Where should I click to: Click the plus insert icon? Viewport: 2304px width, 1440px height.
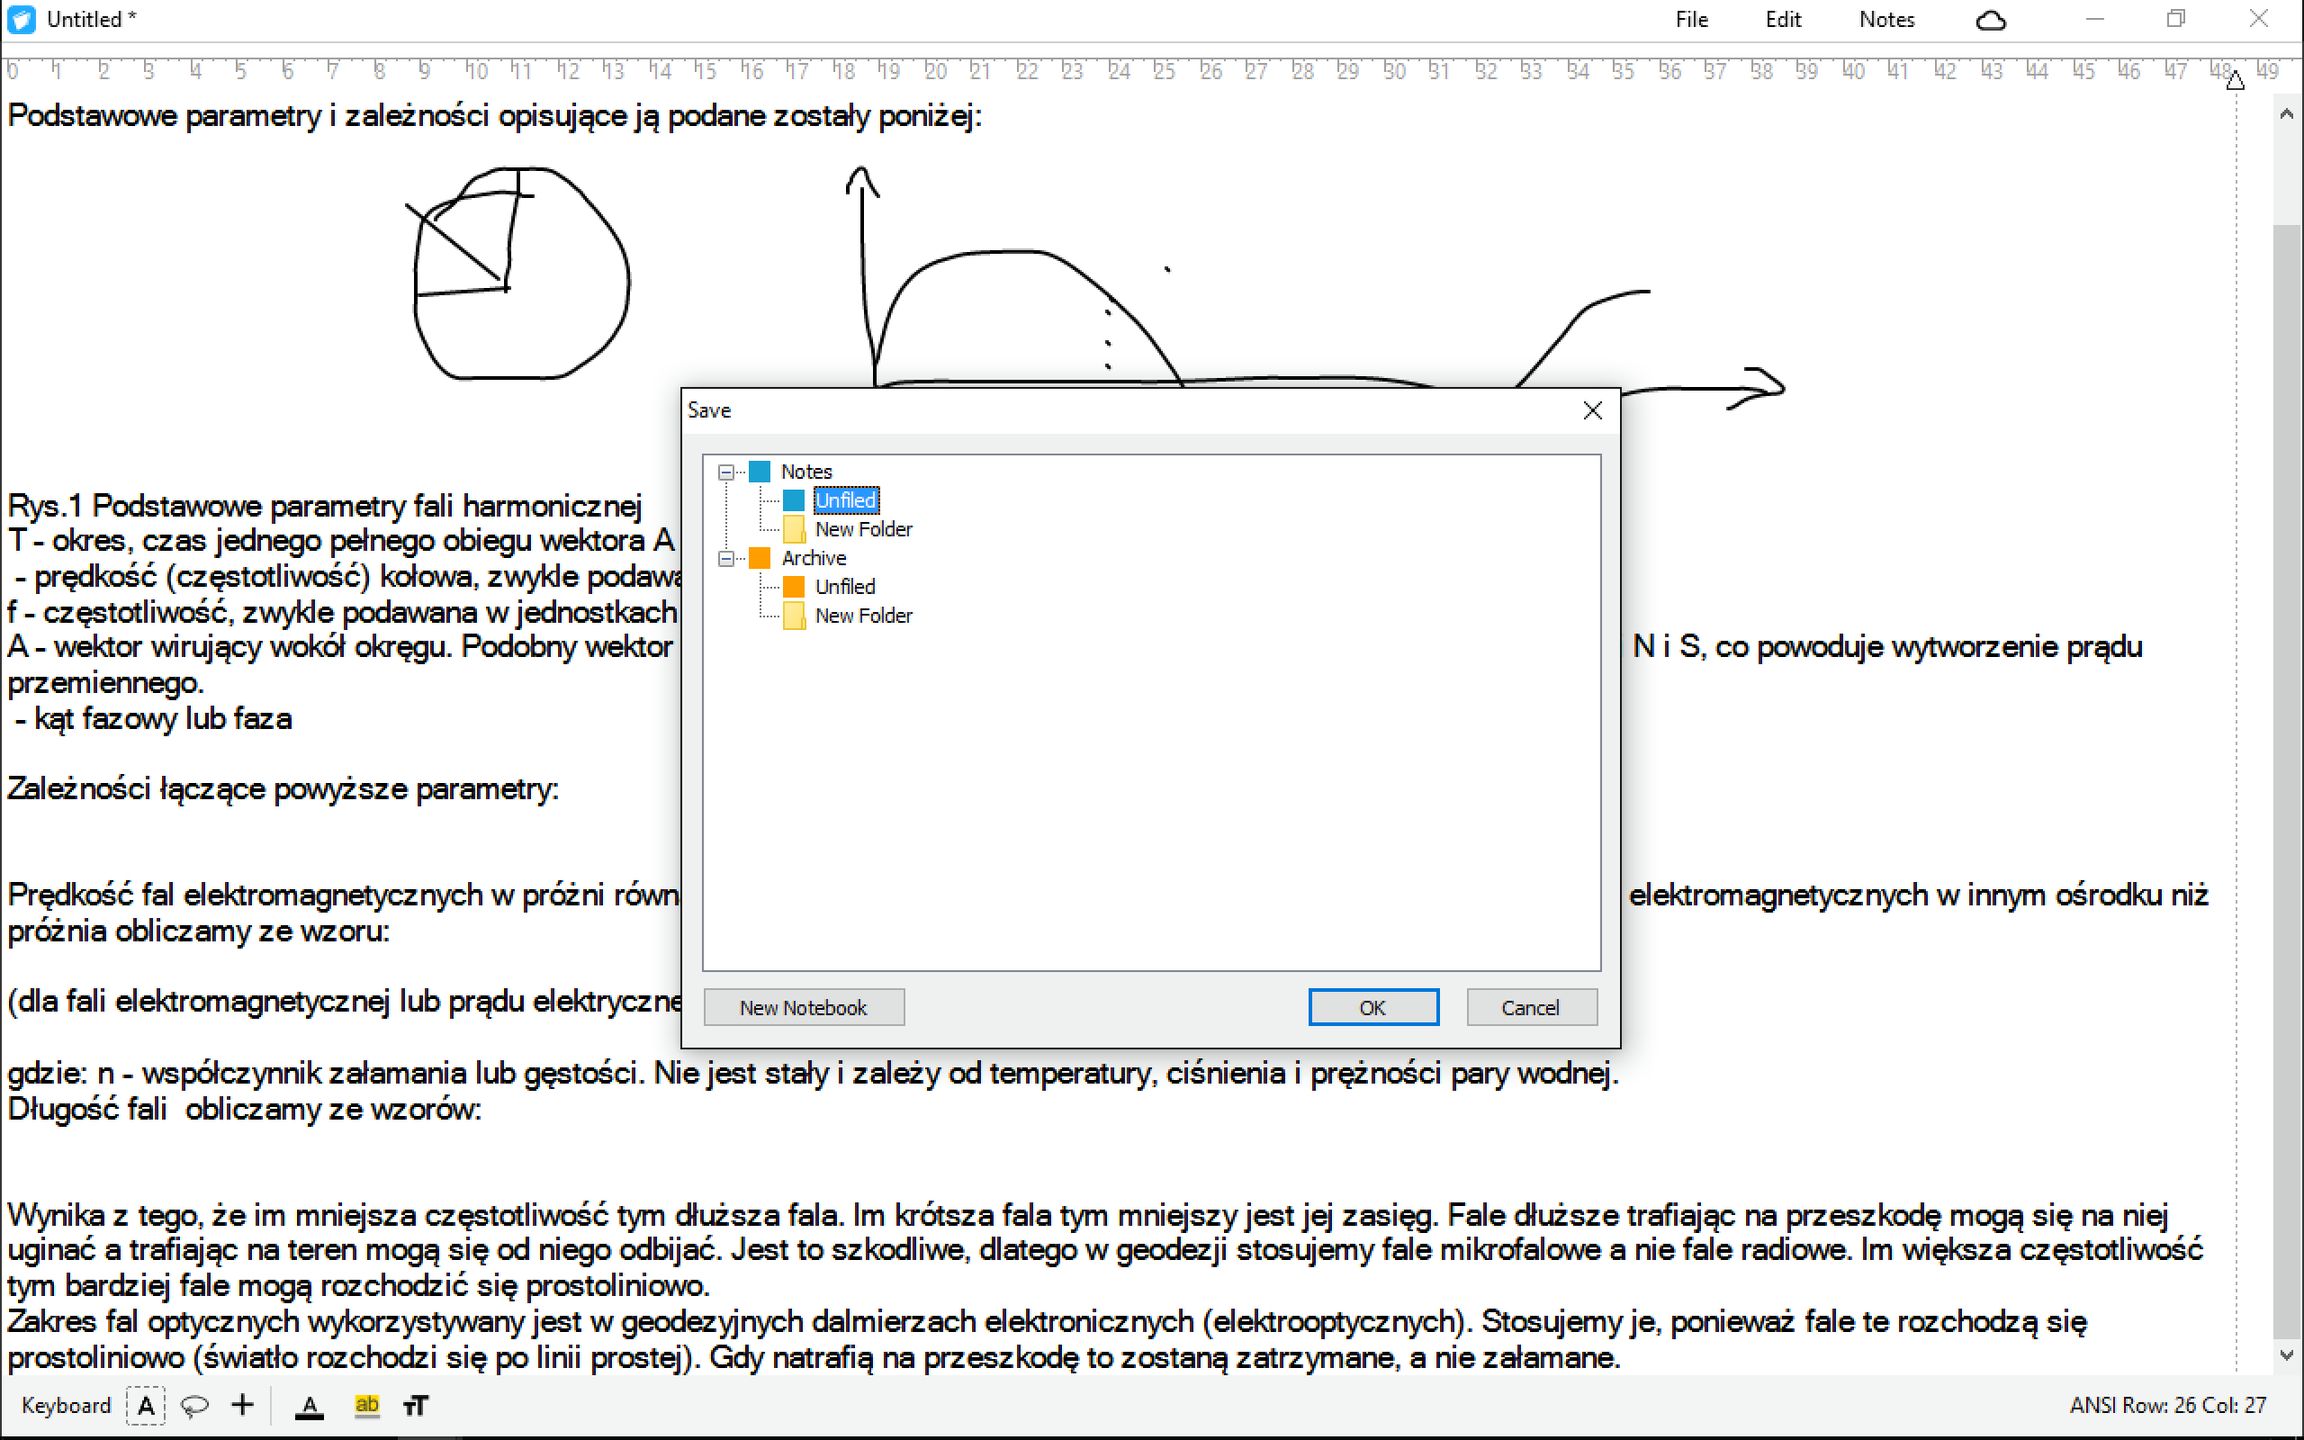tap(242, 1405)
